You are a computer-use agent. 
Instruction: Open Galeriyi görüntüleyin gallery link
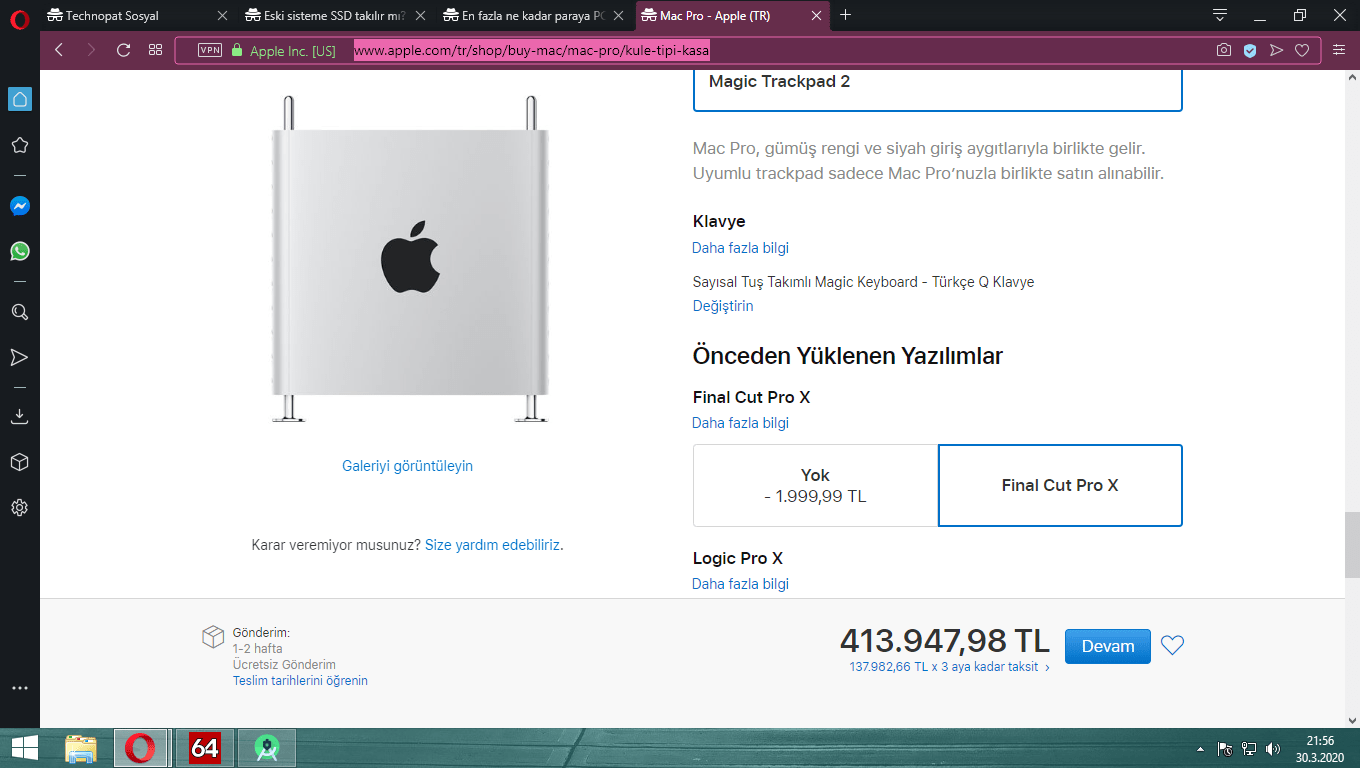(x=407, y=466)
